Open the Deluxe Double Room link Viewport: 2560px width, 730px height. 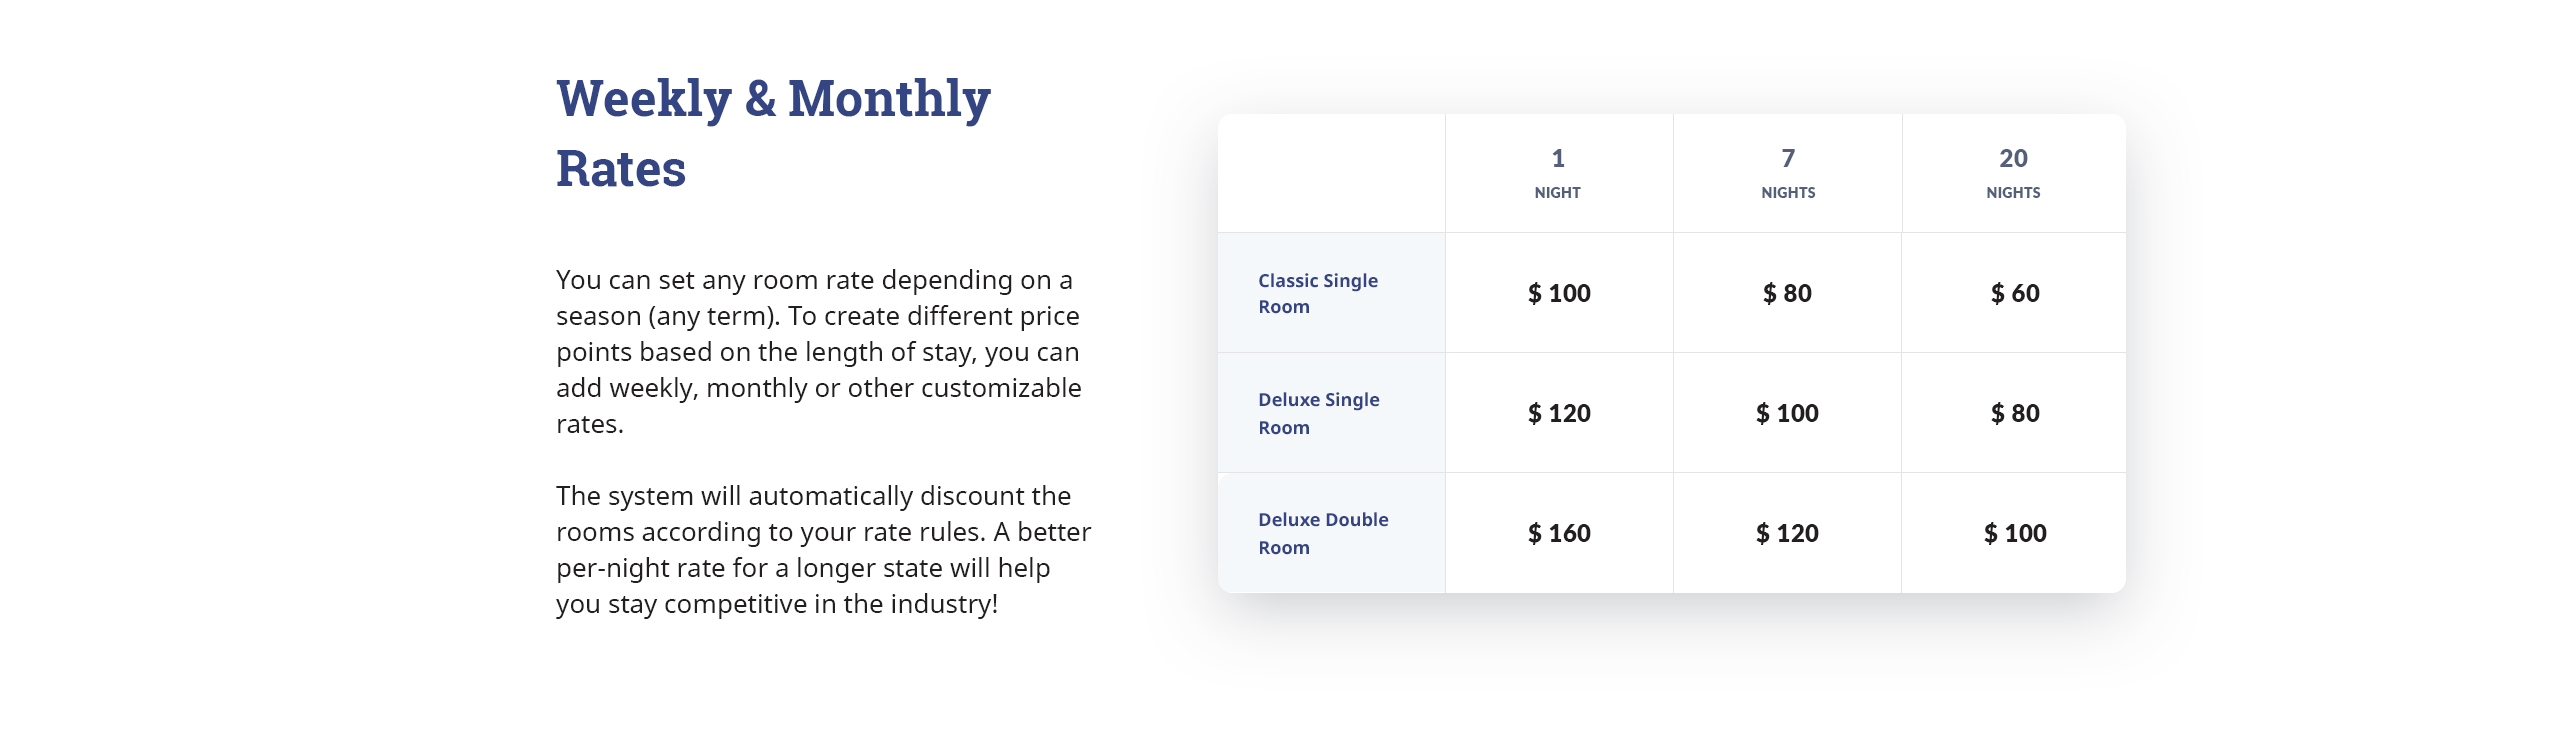click(x=1323, y=533)
